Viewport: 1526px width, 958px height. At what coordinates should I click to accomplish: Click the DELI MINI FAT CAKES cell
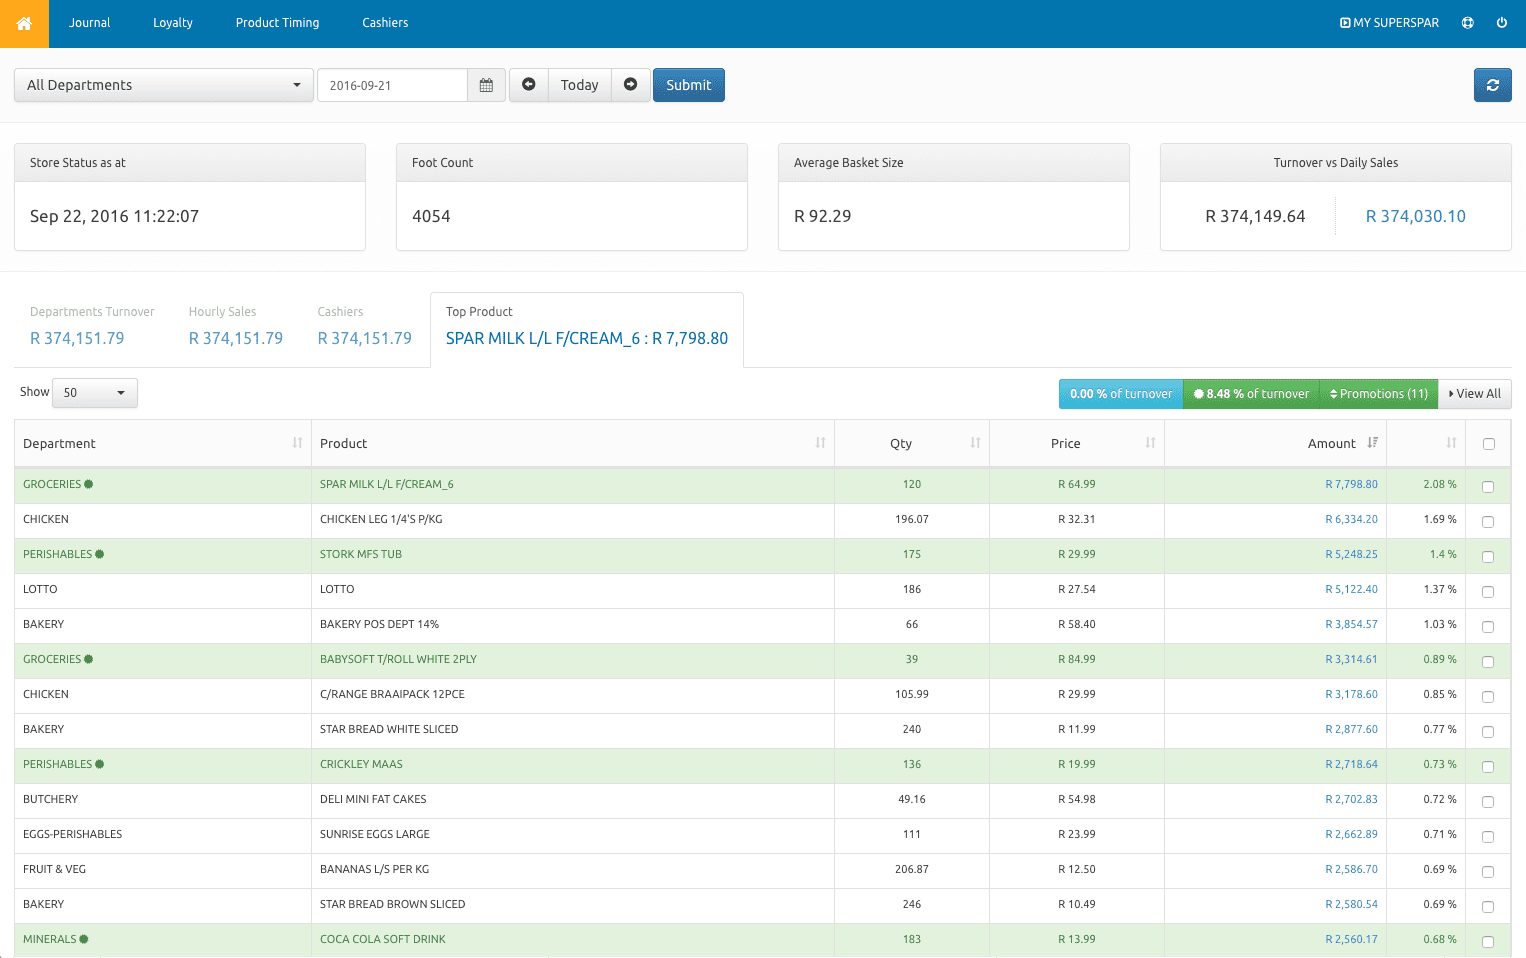572,799
